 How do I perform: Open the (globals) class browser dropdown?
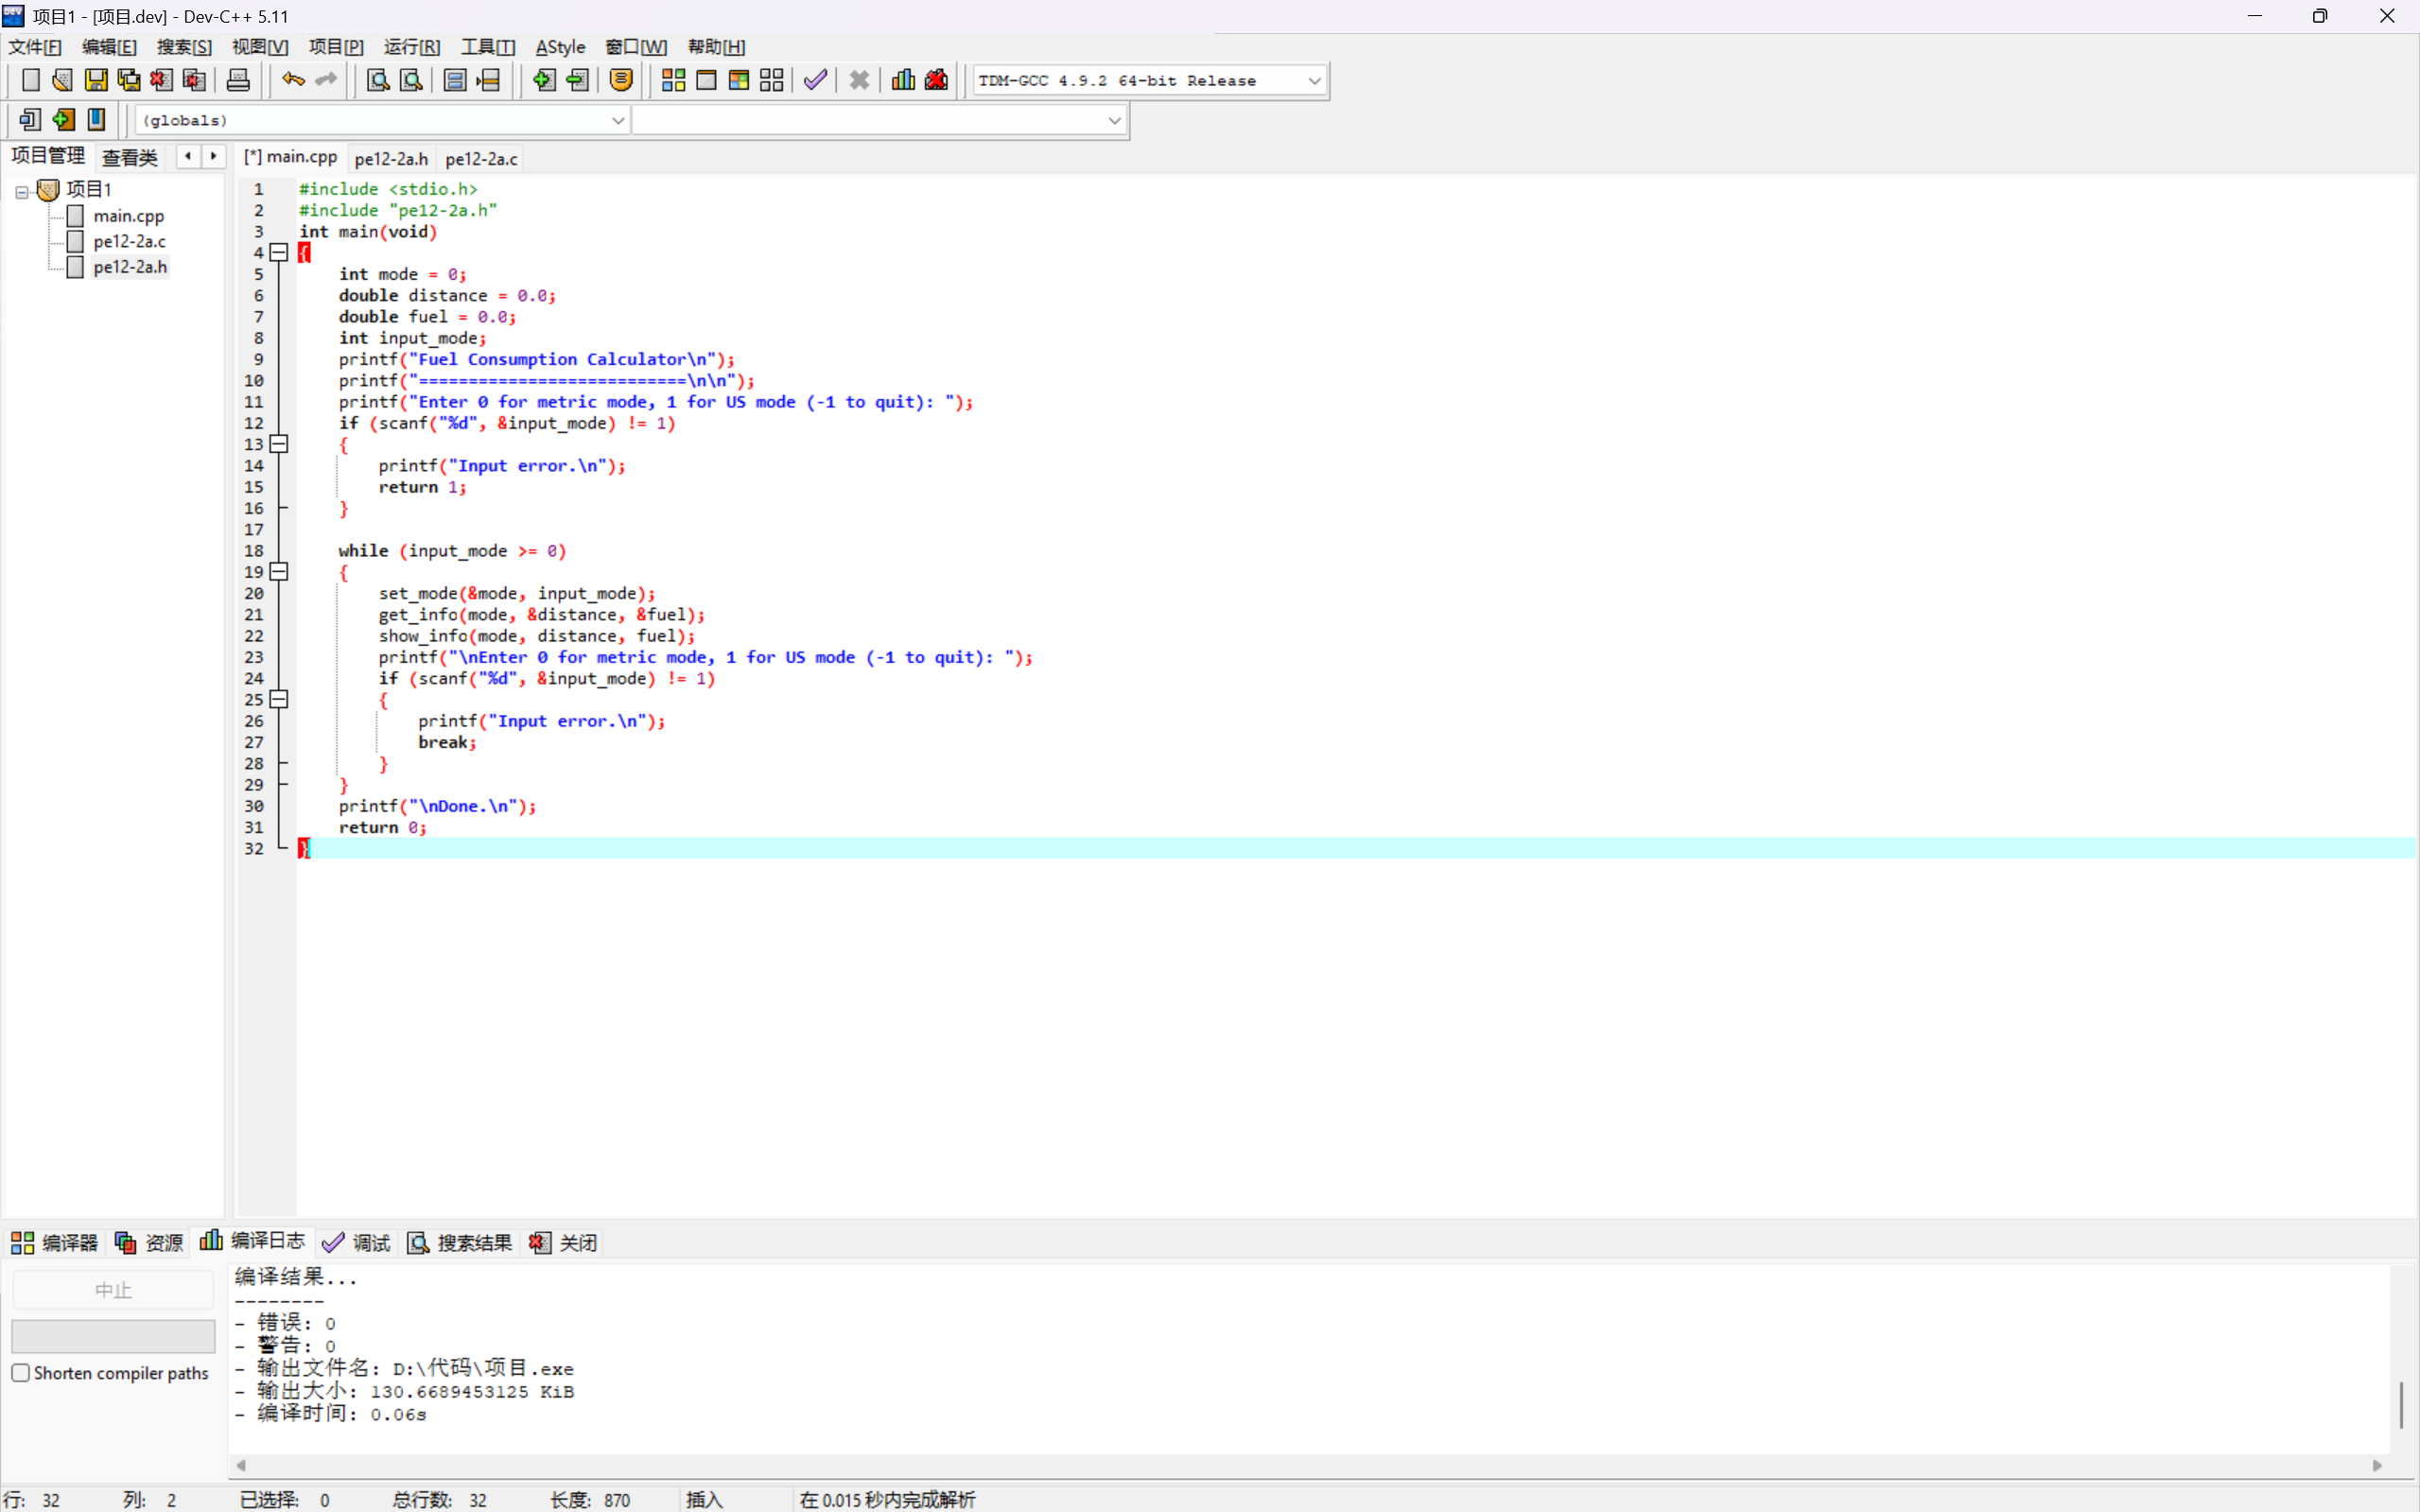[x=618, y=120]
